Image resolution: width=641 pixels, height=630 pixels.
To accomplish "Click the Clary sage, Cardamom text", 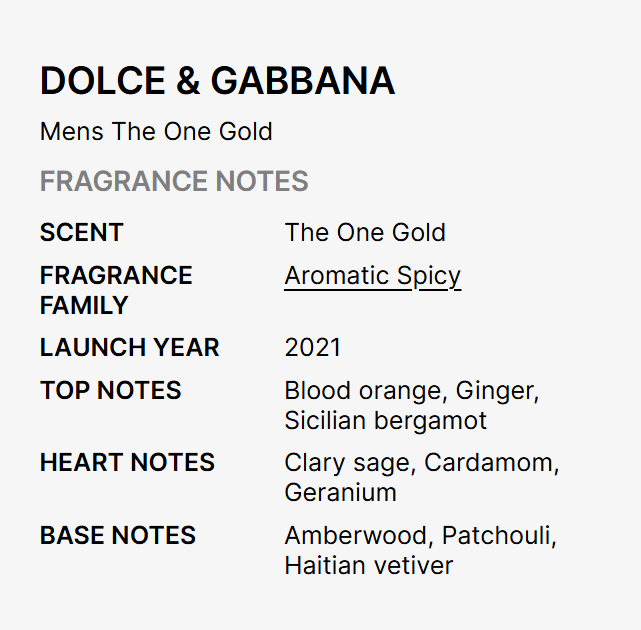I will point(421,463).
